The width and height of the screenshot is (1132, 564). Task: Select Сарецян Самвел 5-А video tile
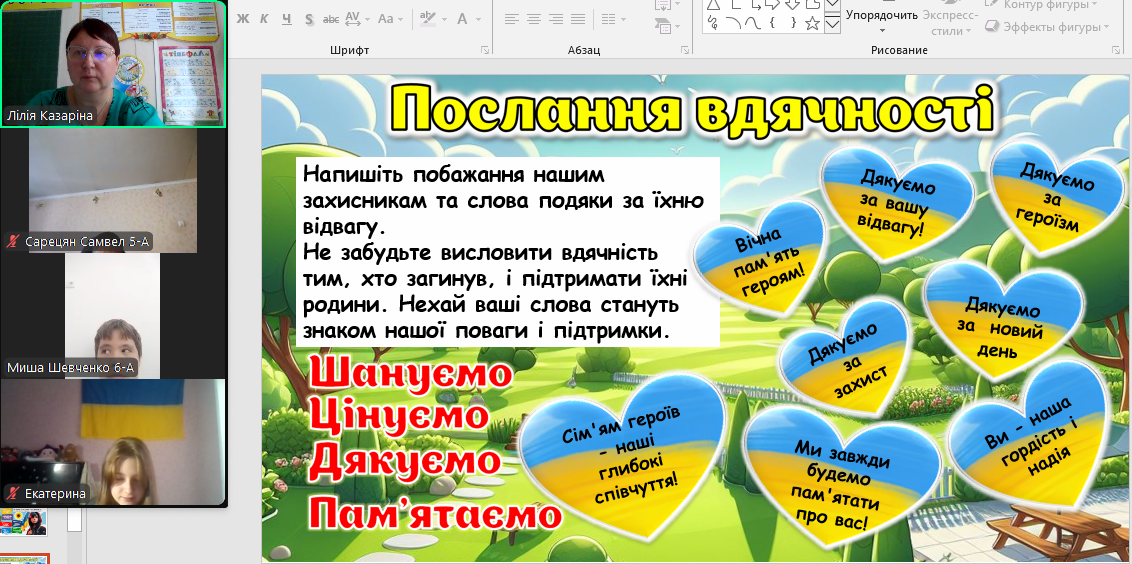[x=113, y=191]
